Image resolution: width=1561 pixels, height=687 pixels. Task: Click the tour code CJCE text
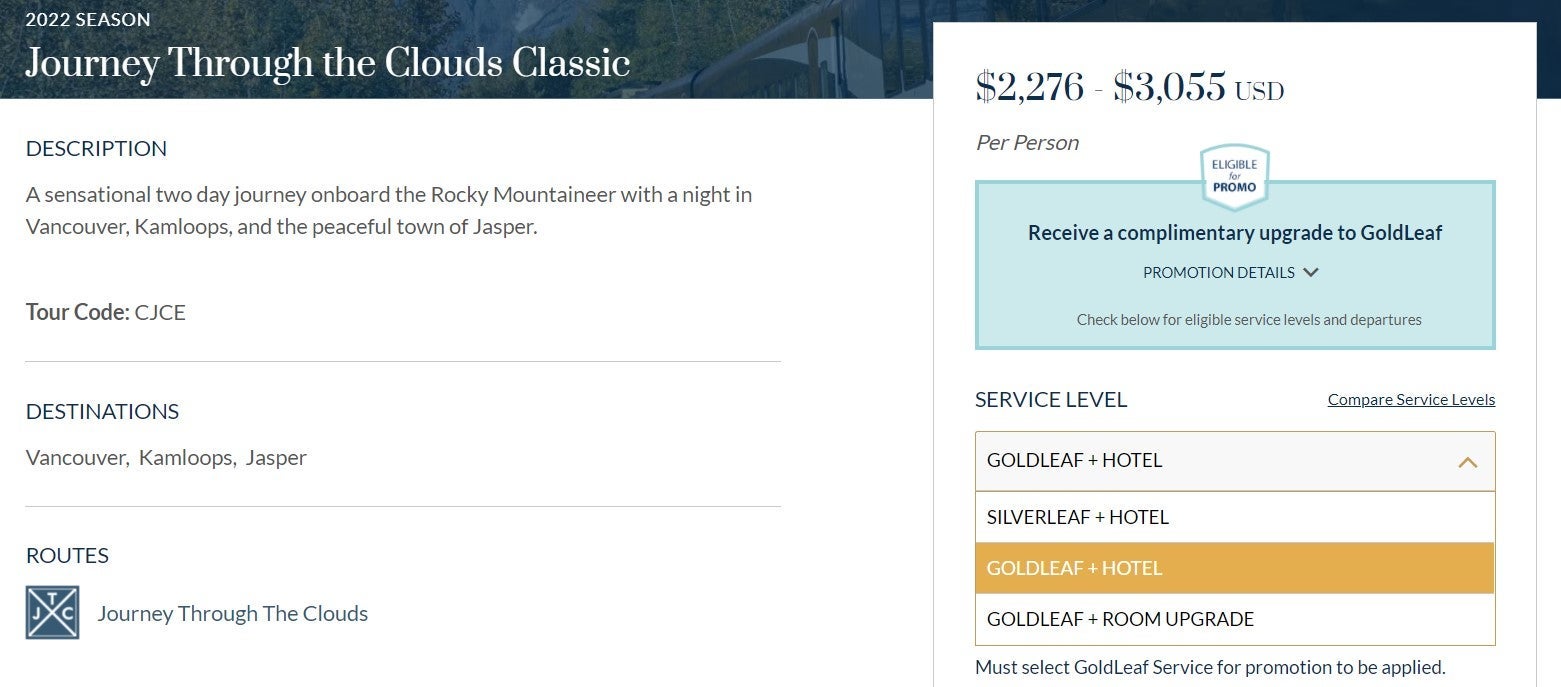click(x=160, y=312)
